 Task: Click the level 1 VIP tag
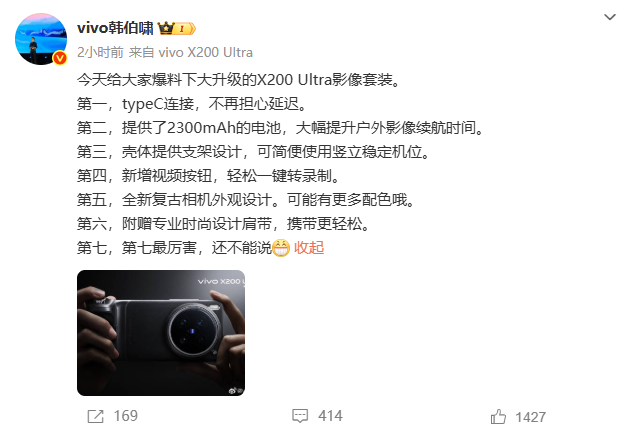185,29
